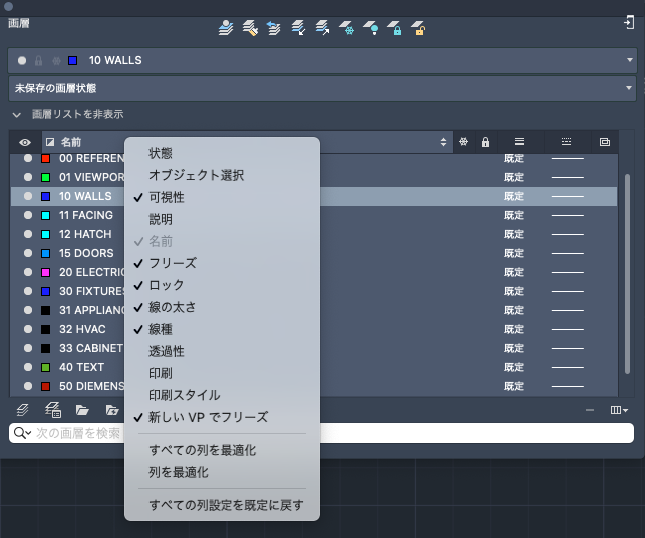Open the current layer 10 WALLS dropdown arrow
The height and width of the screenshot is (538, 645).
pyautogui.click(x=629, y=60)
